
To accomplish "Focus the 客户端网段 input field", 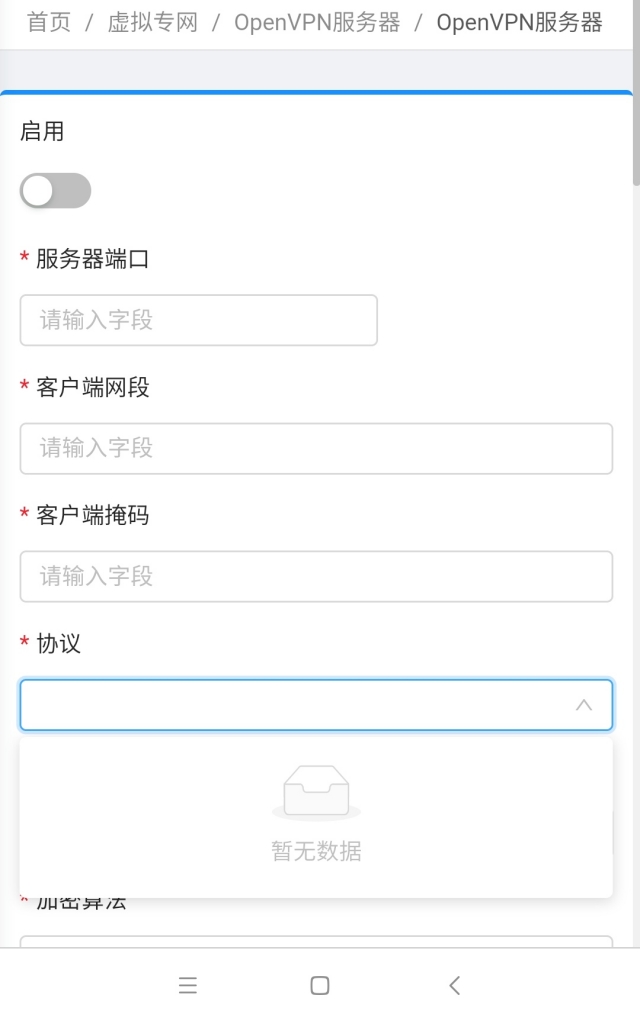I will 316,448.
